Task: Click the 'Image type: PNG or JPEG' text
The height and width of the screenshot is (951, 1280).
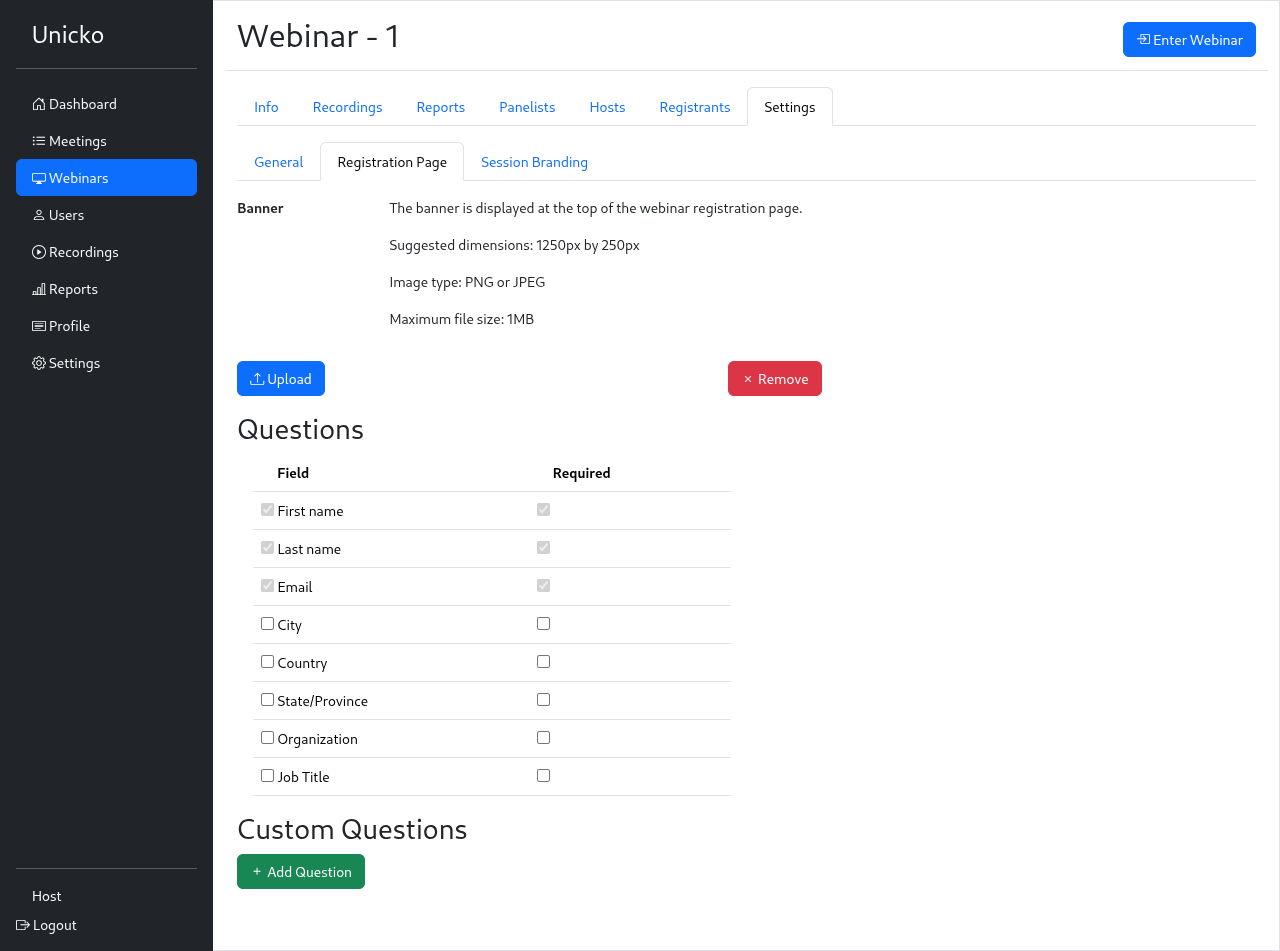Action: click(467, 282)
